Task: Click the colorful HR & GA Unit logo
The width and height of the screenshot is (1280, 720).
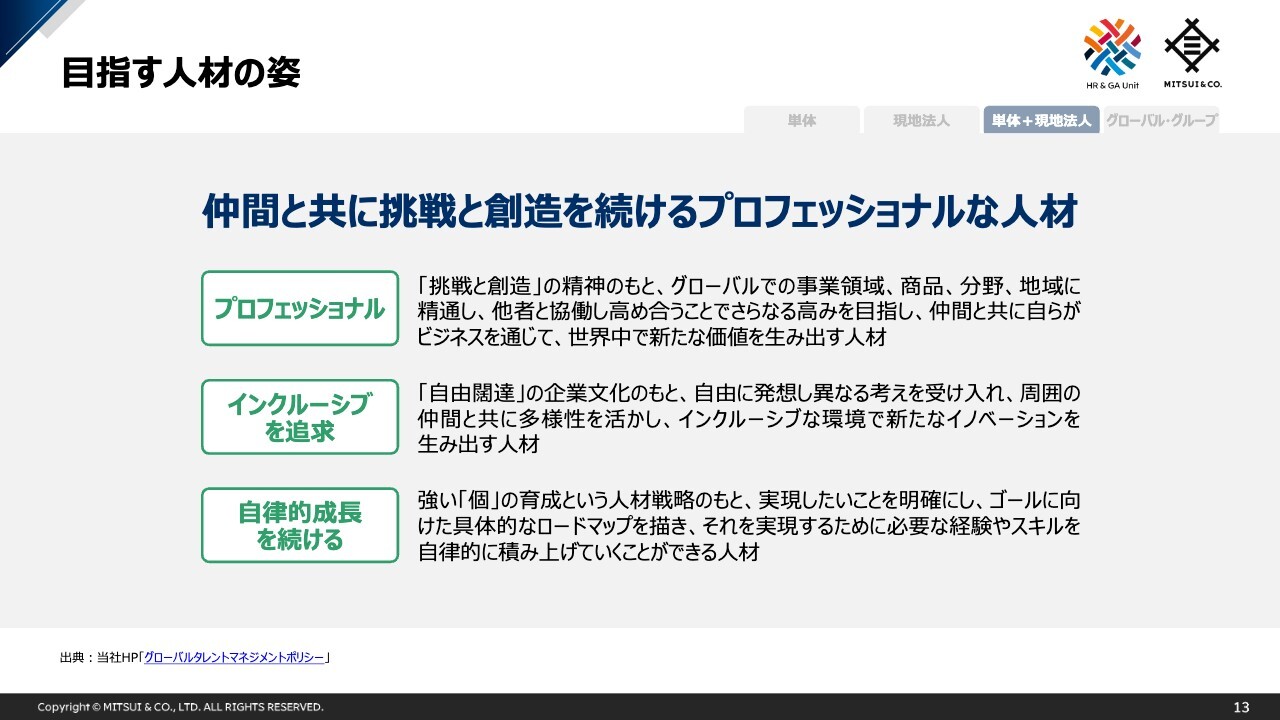Action: click(x=1111, y=47)
